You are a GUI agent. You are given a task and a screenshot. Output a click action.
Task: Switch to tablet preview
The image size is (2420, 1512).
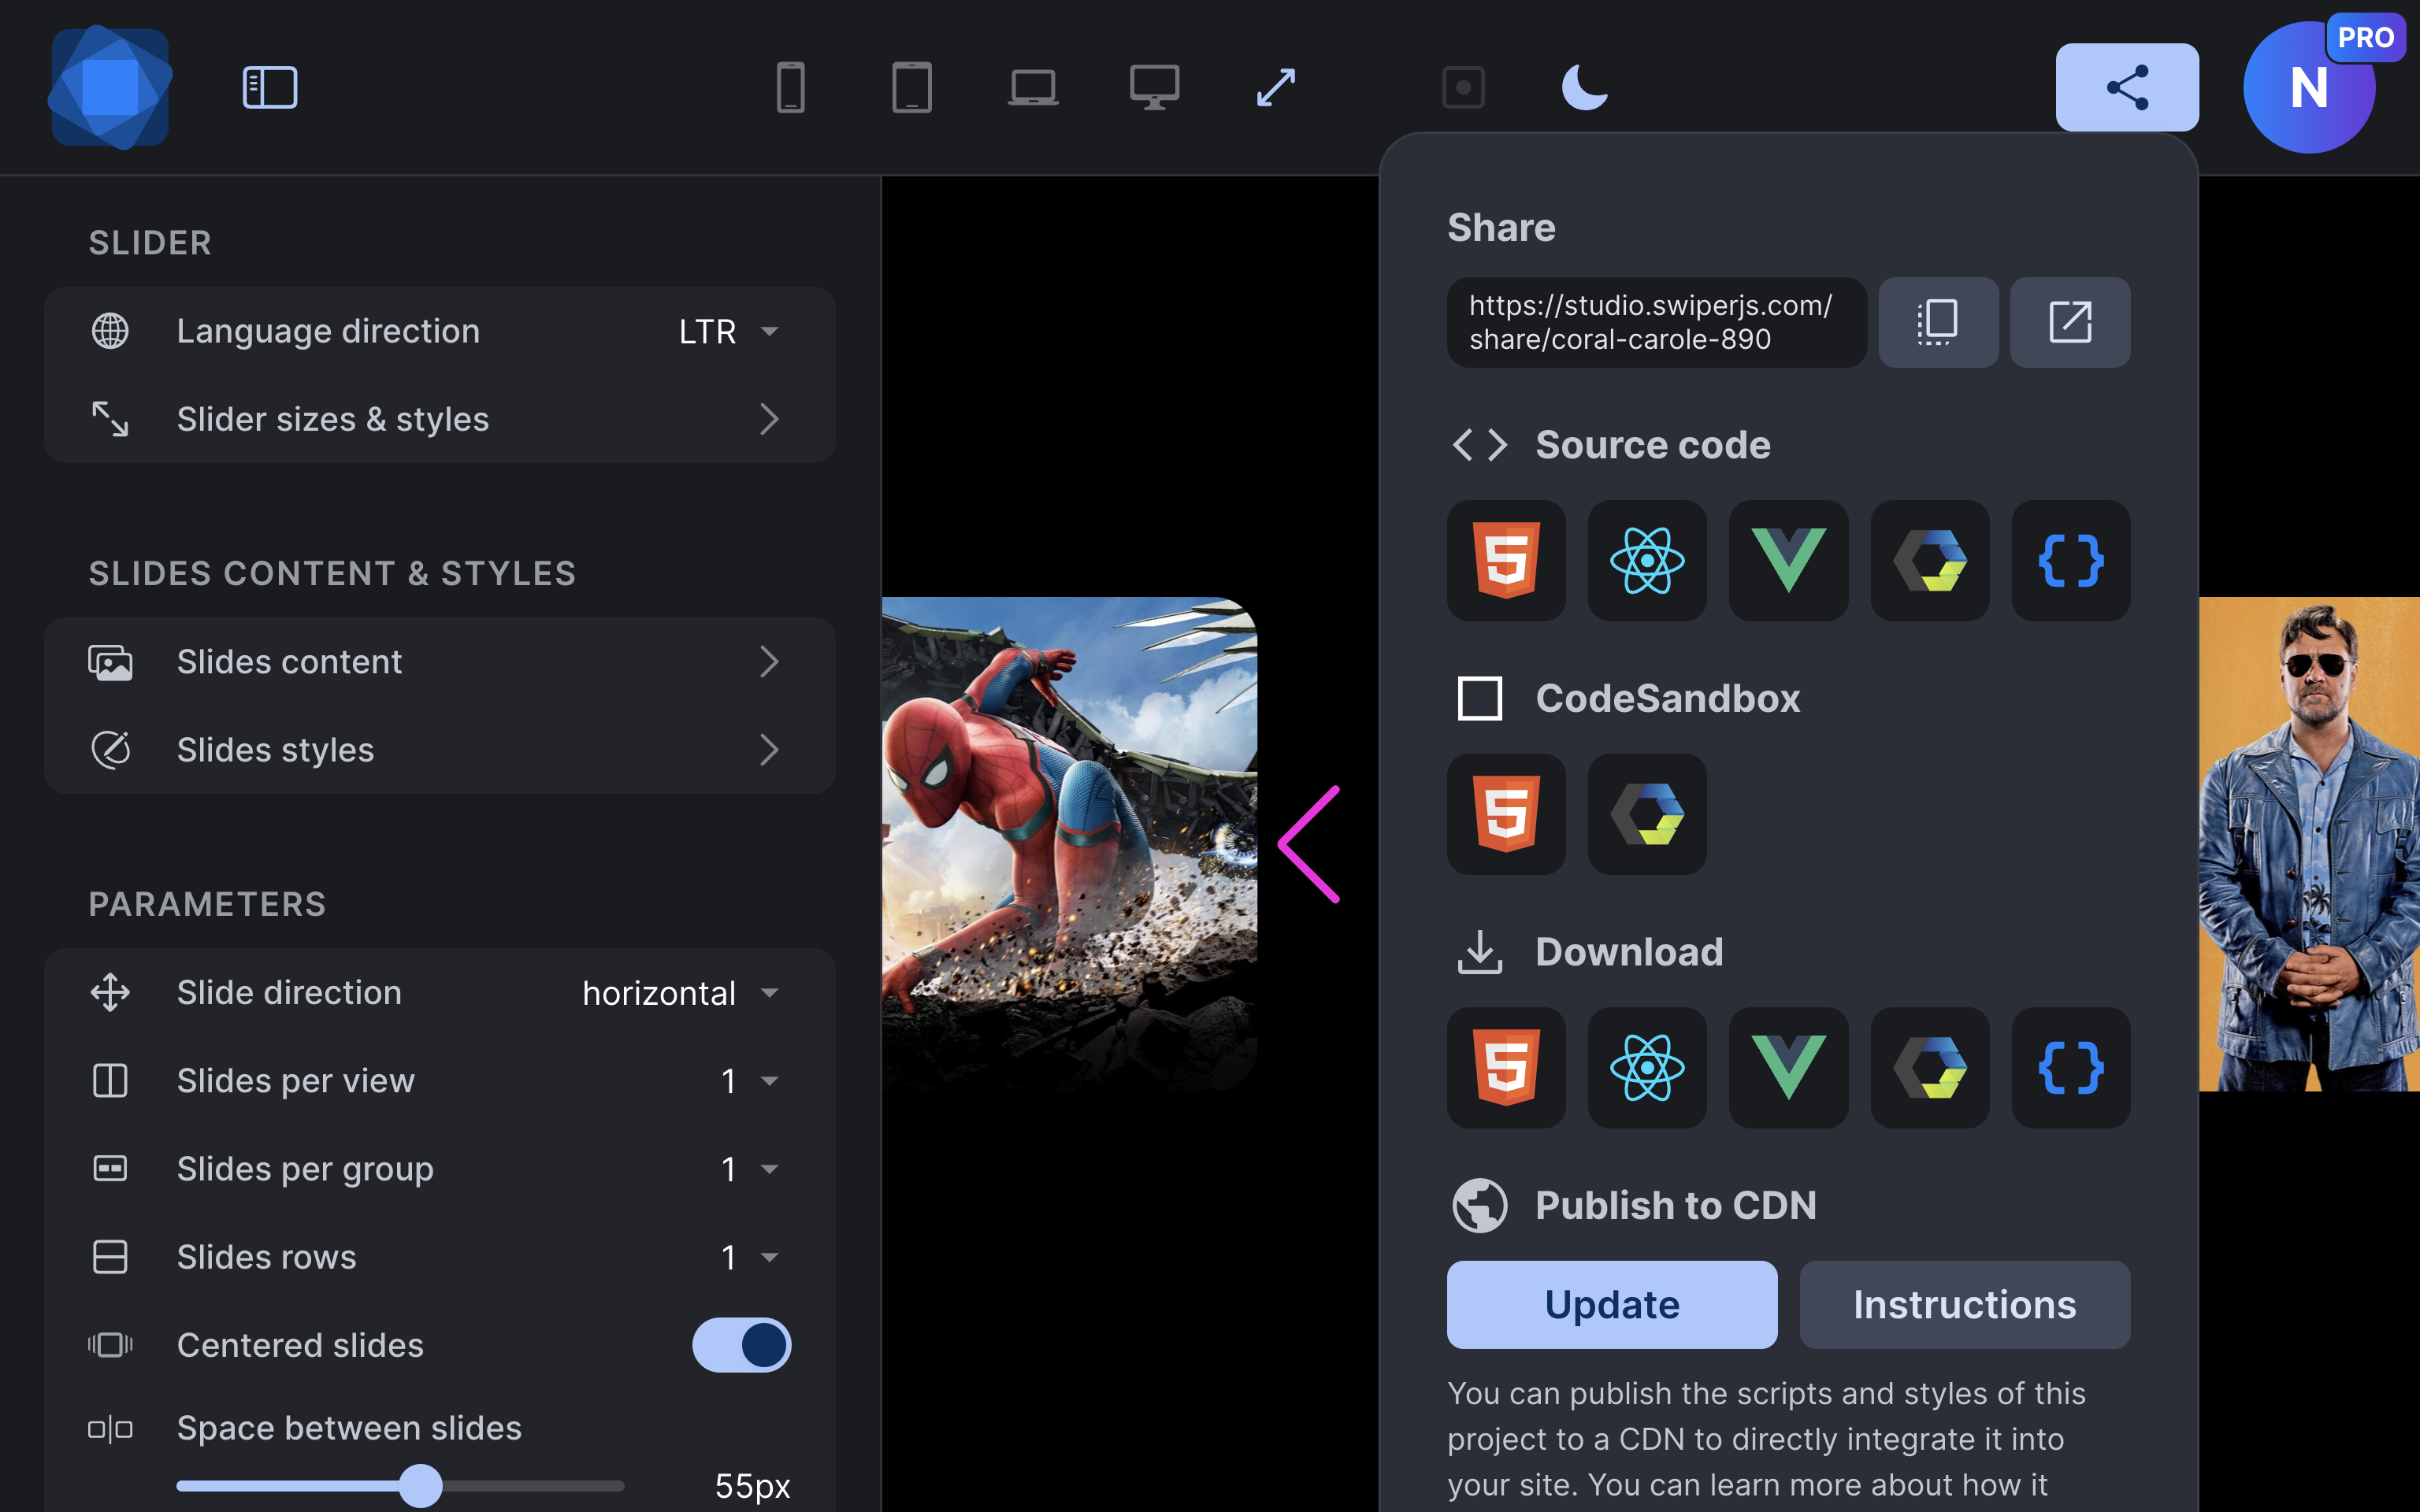pos(912,87)
